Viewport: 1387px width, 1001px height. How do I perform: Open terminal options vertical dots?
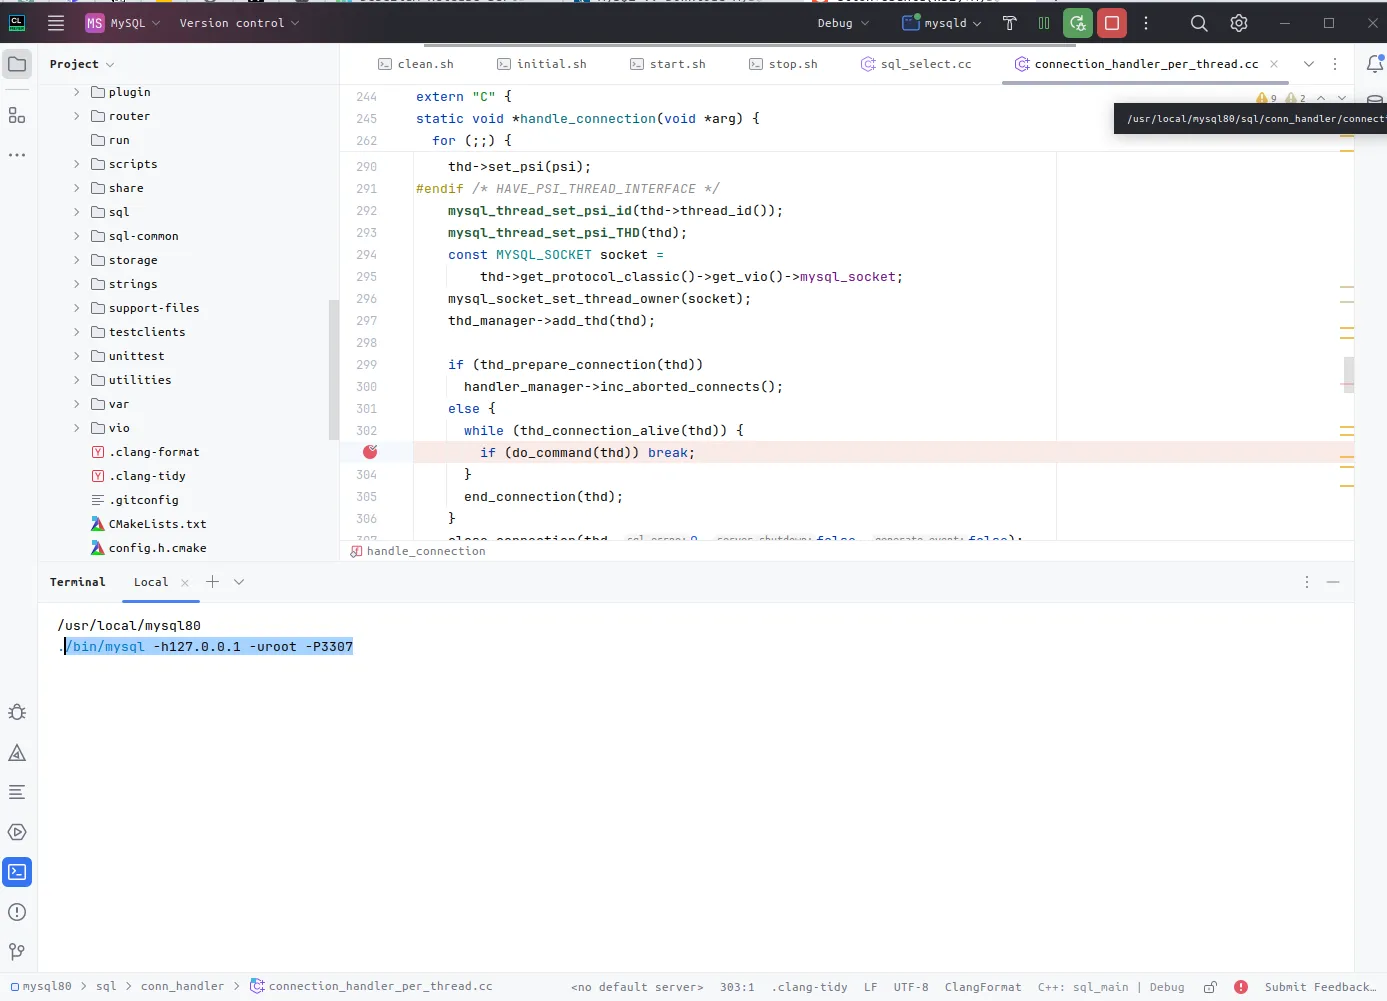tap(1307, 582)
